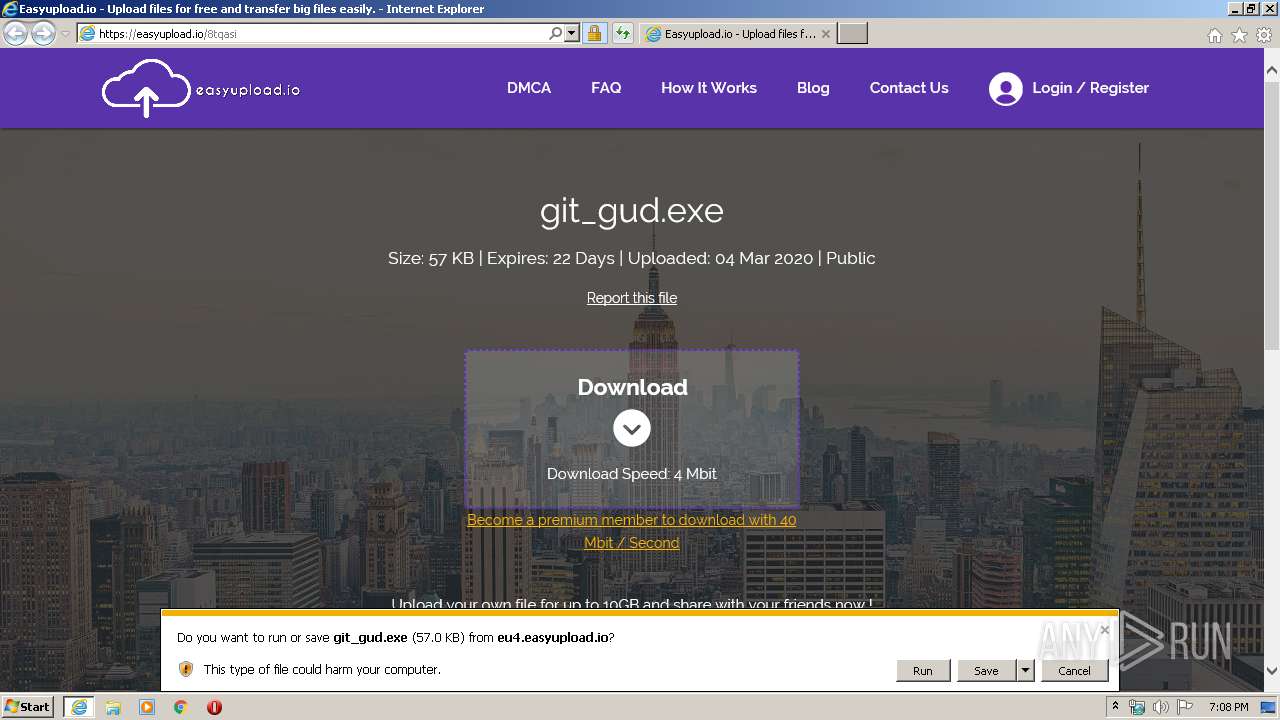Image resolution: width=1280 pixels, height=720 pixels.
Task: Save the git_gud.exe file
Action: pos(986,671)
